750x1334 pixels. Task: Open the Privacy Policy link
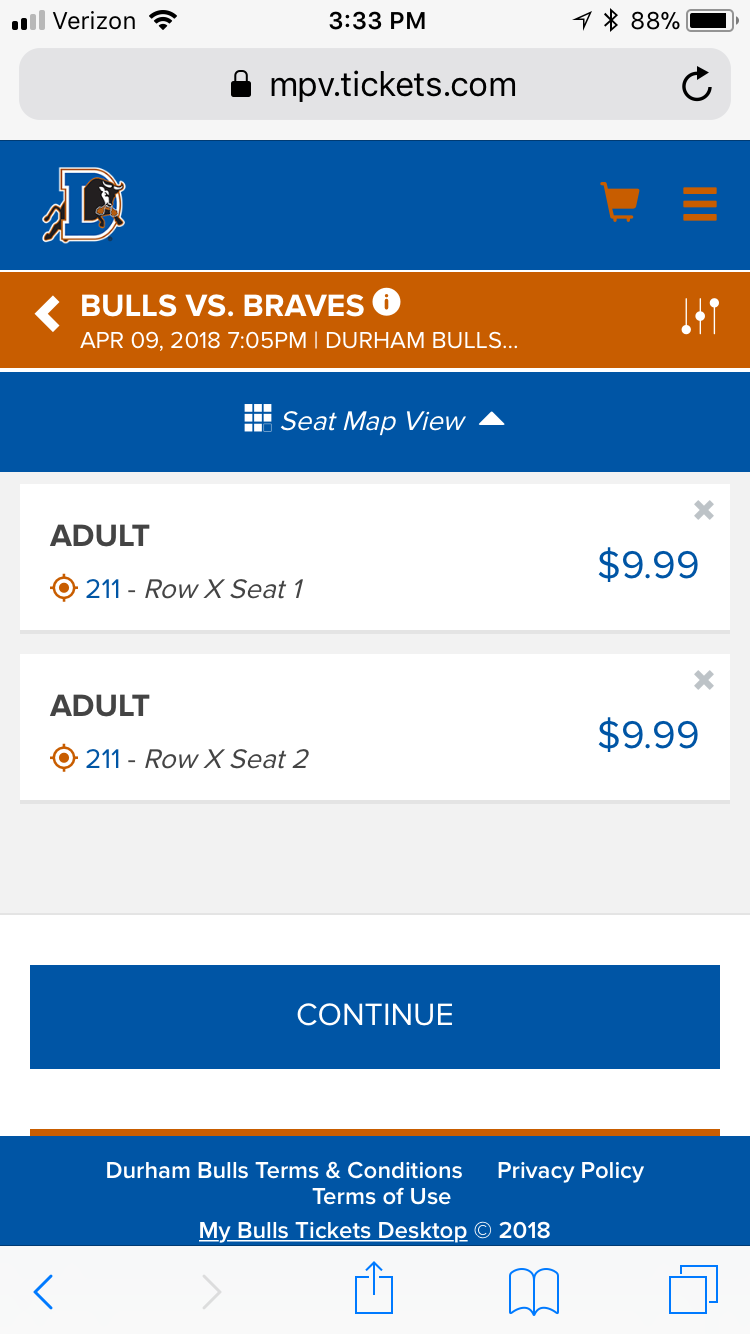pyautogui.click(x=570, y=1170)
